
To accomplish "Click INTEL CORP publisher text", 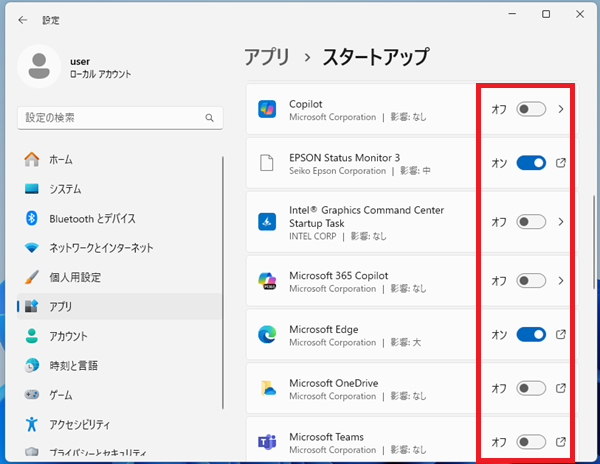I will pos(313,236).
